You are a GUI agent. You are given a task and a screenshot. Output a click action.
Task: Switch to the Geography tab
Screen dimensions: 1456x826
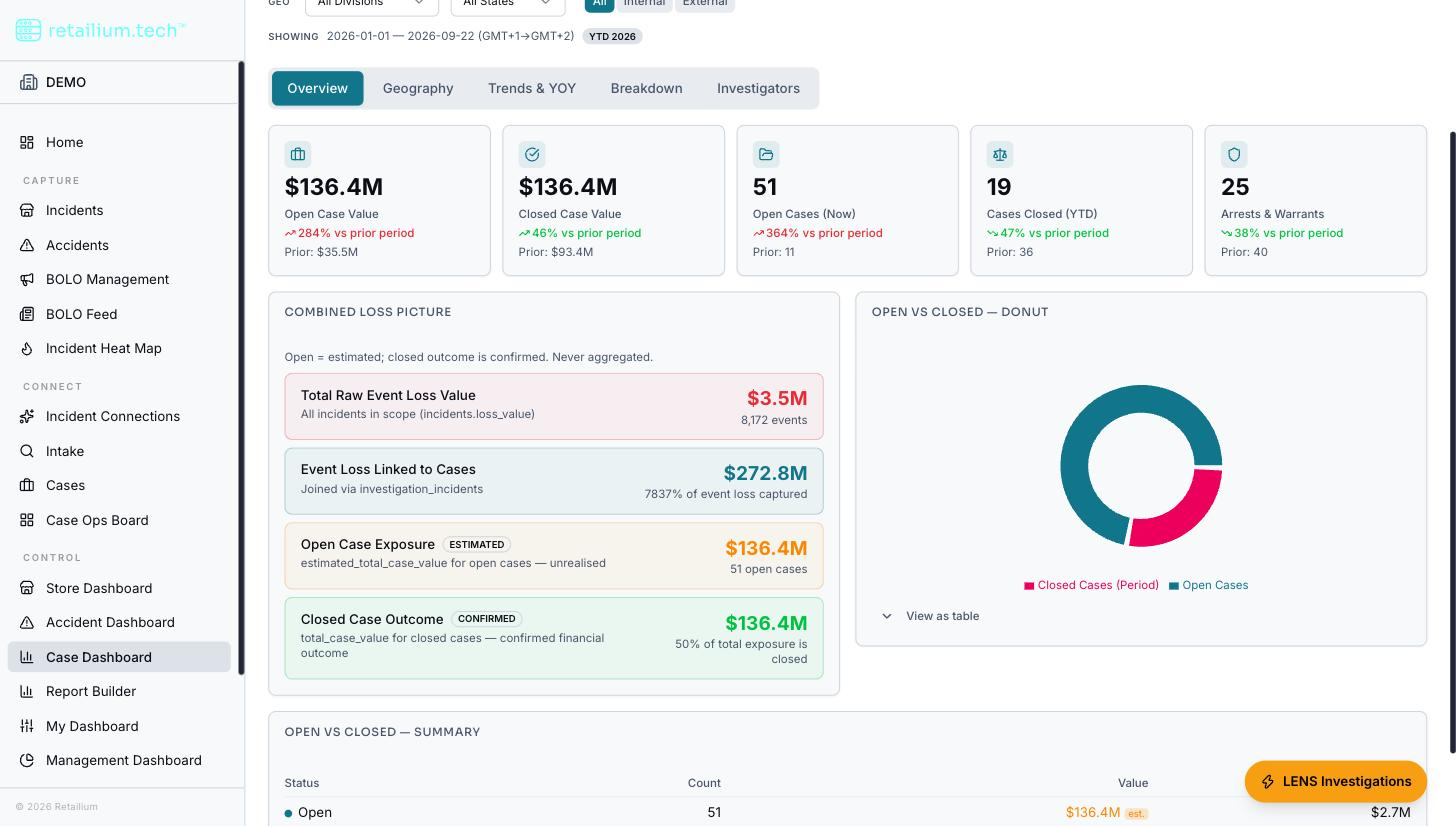pos(418,88)
